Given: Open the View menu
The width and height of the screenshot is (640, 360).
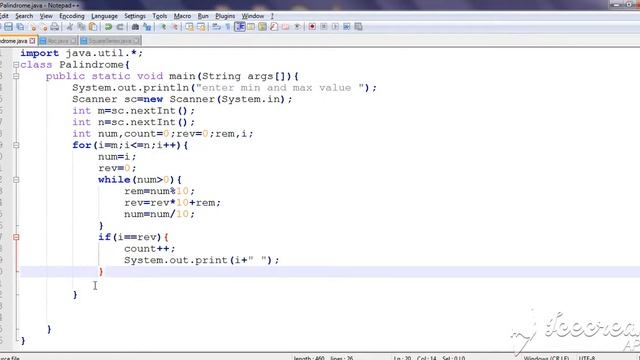Looking at the screenshot, I should click(x=46, y=16).
